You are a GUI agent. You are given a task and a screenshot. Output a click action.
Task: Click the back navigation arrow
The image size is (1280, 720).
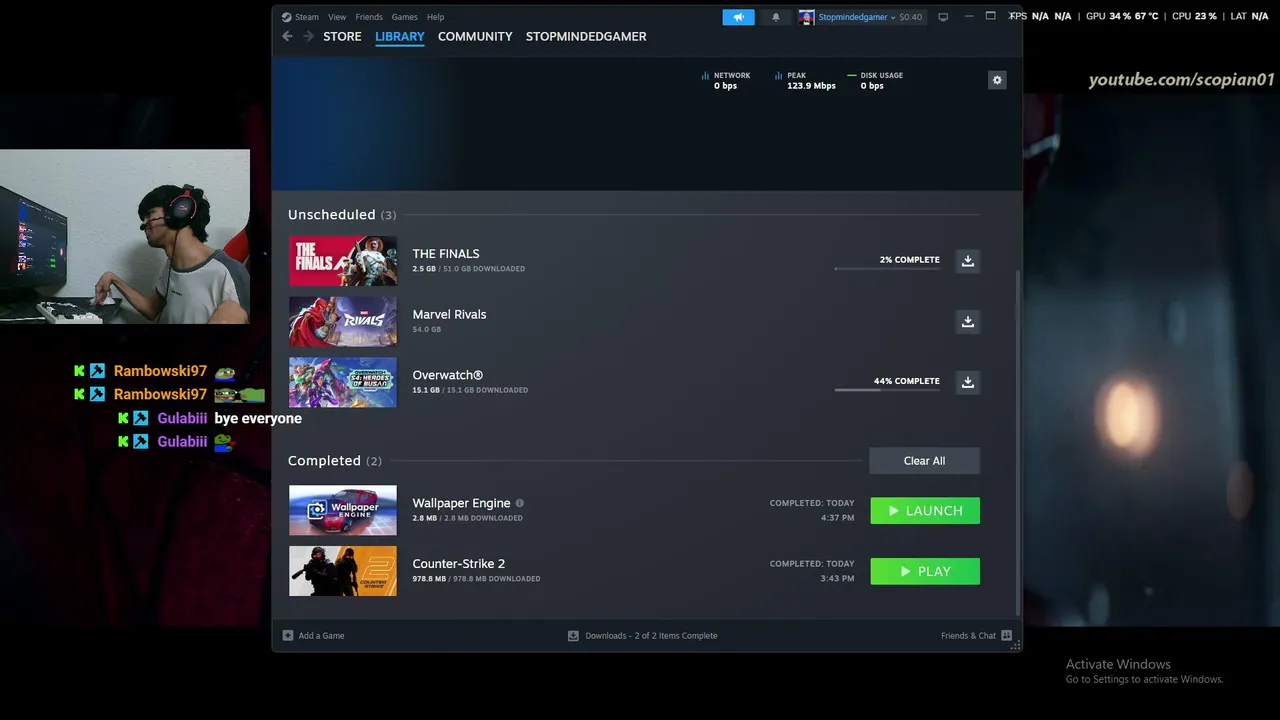pyautogui.click(x=287, y=36)
